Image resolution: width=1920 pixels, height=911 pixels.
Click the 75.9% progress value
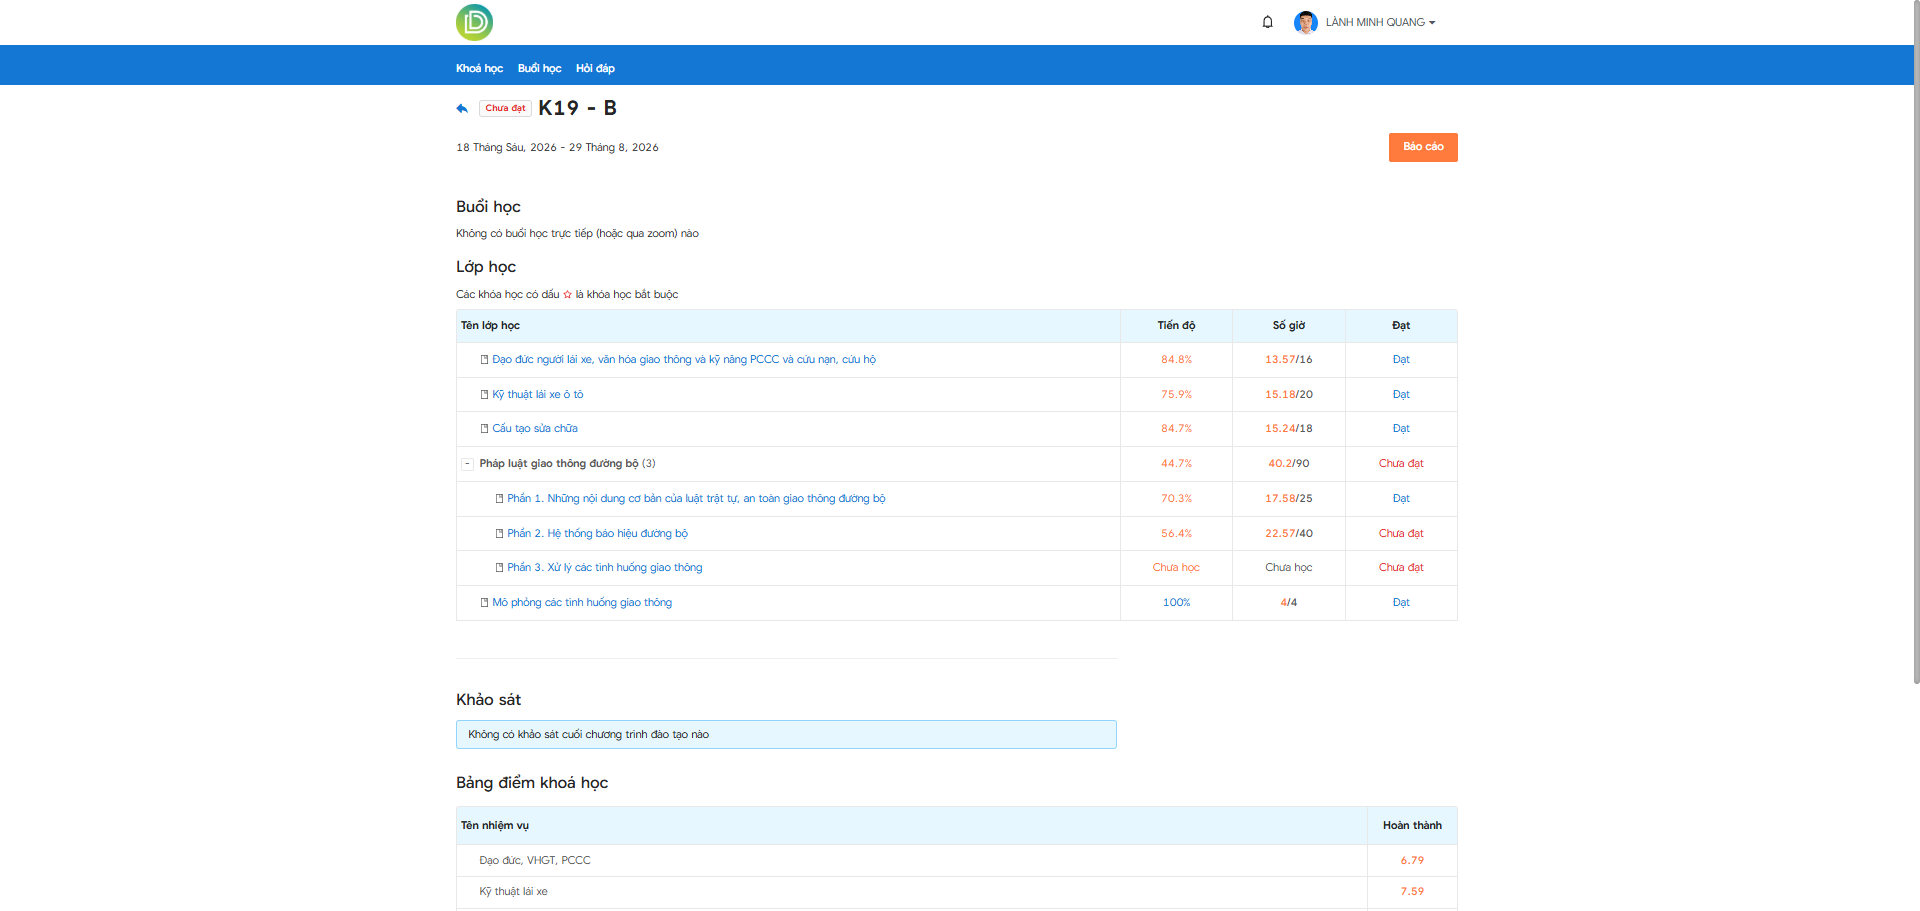[x=1176, y=395]
